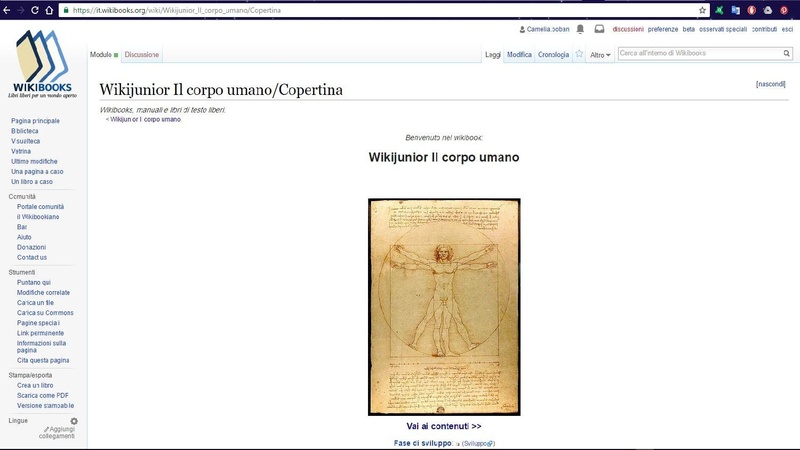Screen dimensions: 800x450
Task: Click the green padlock security icon
Action: pos(66,10)
